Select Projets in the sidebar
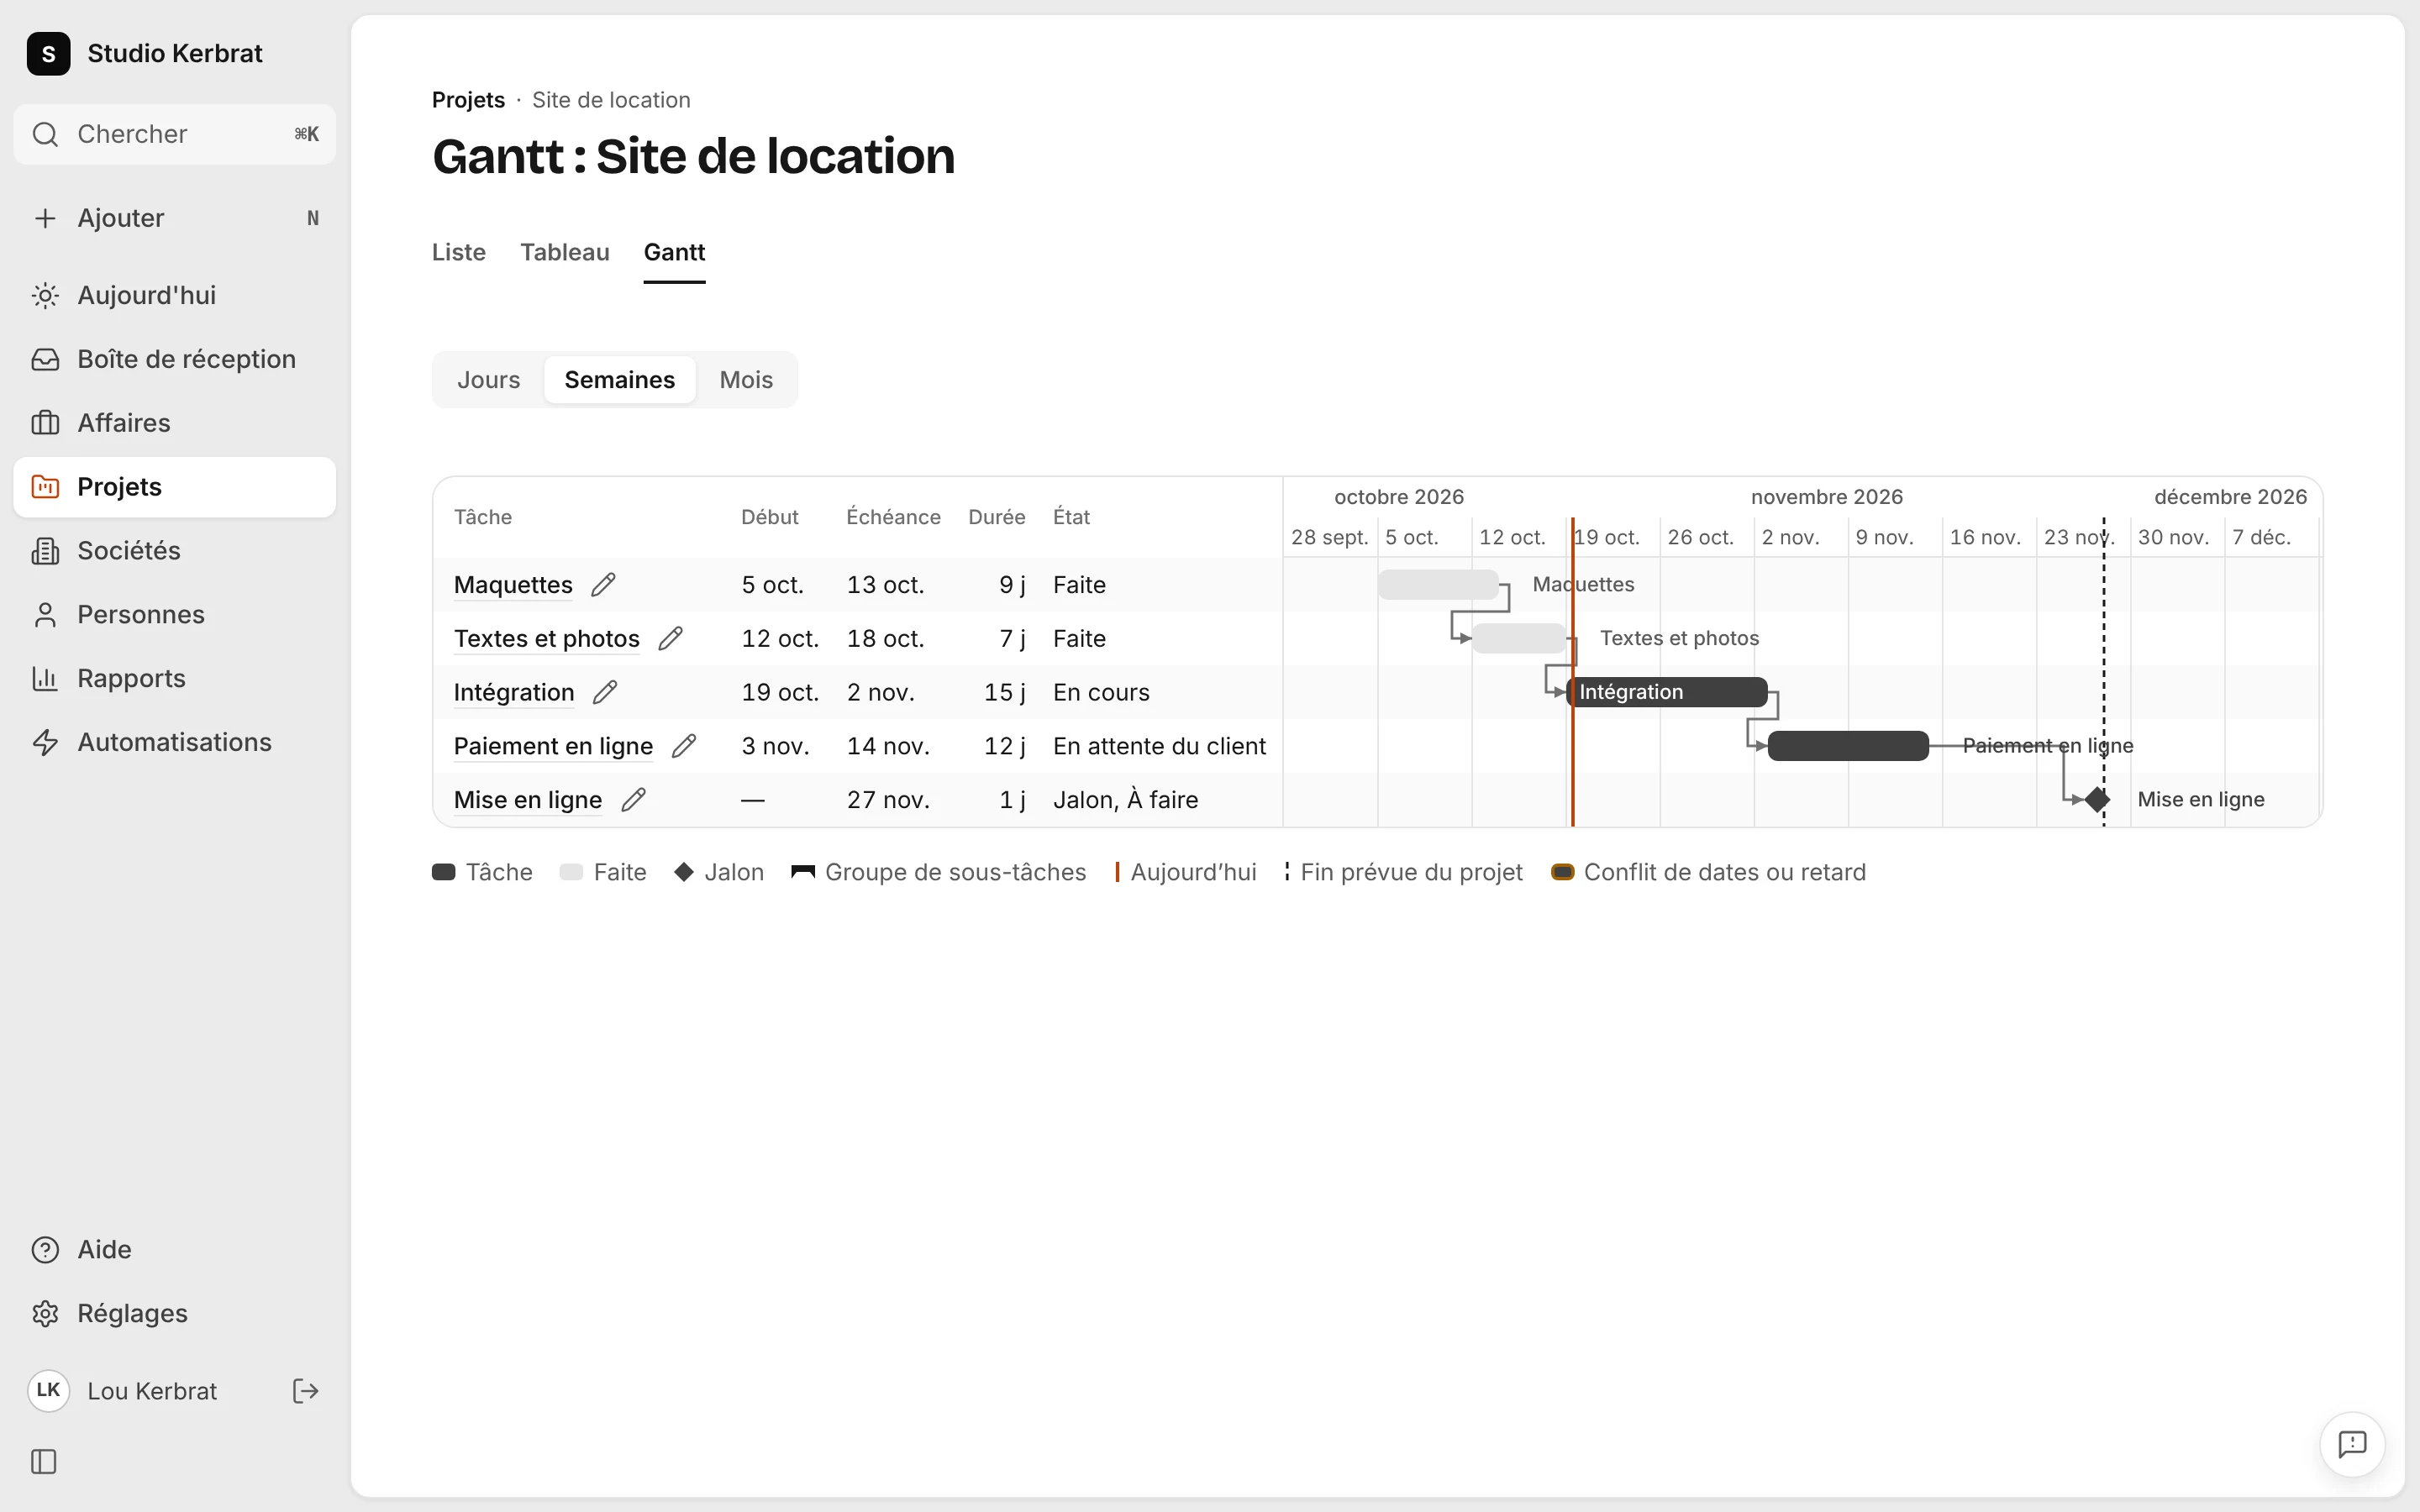The image size is (2420, 1512). (174, 487)
